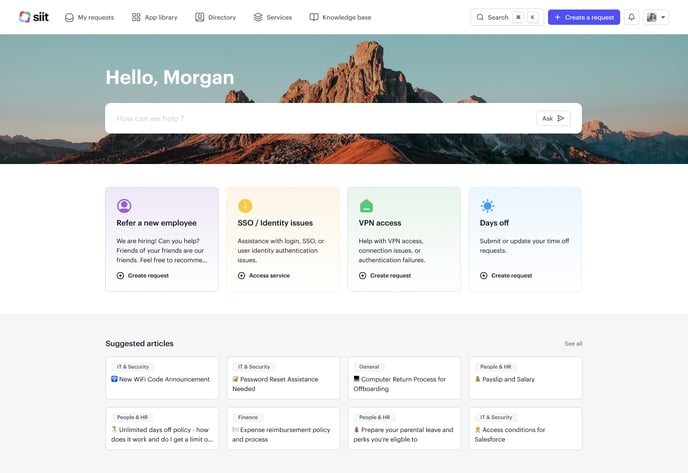Go to the Directory page
The width and height of the screenshot is (688, 473).
pyautogui.click(x=215, y=17)
